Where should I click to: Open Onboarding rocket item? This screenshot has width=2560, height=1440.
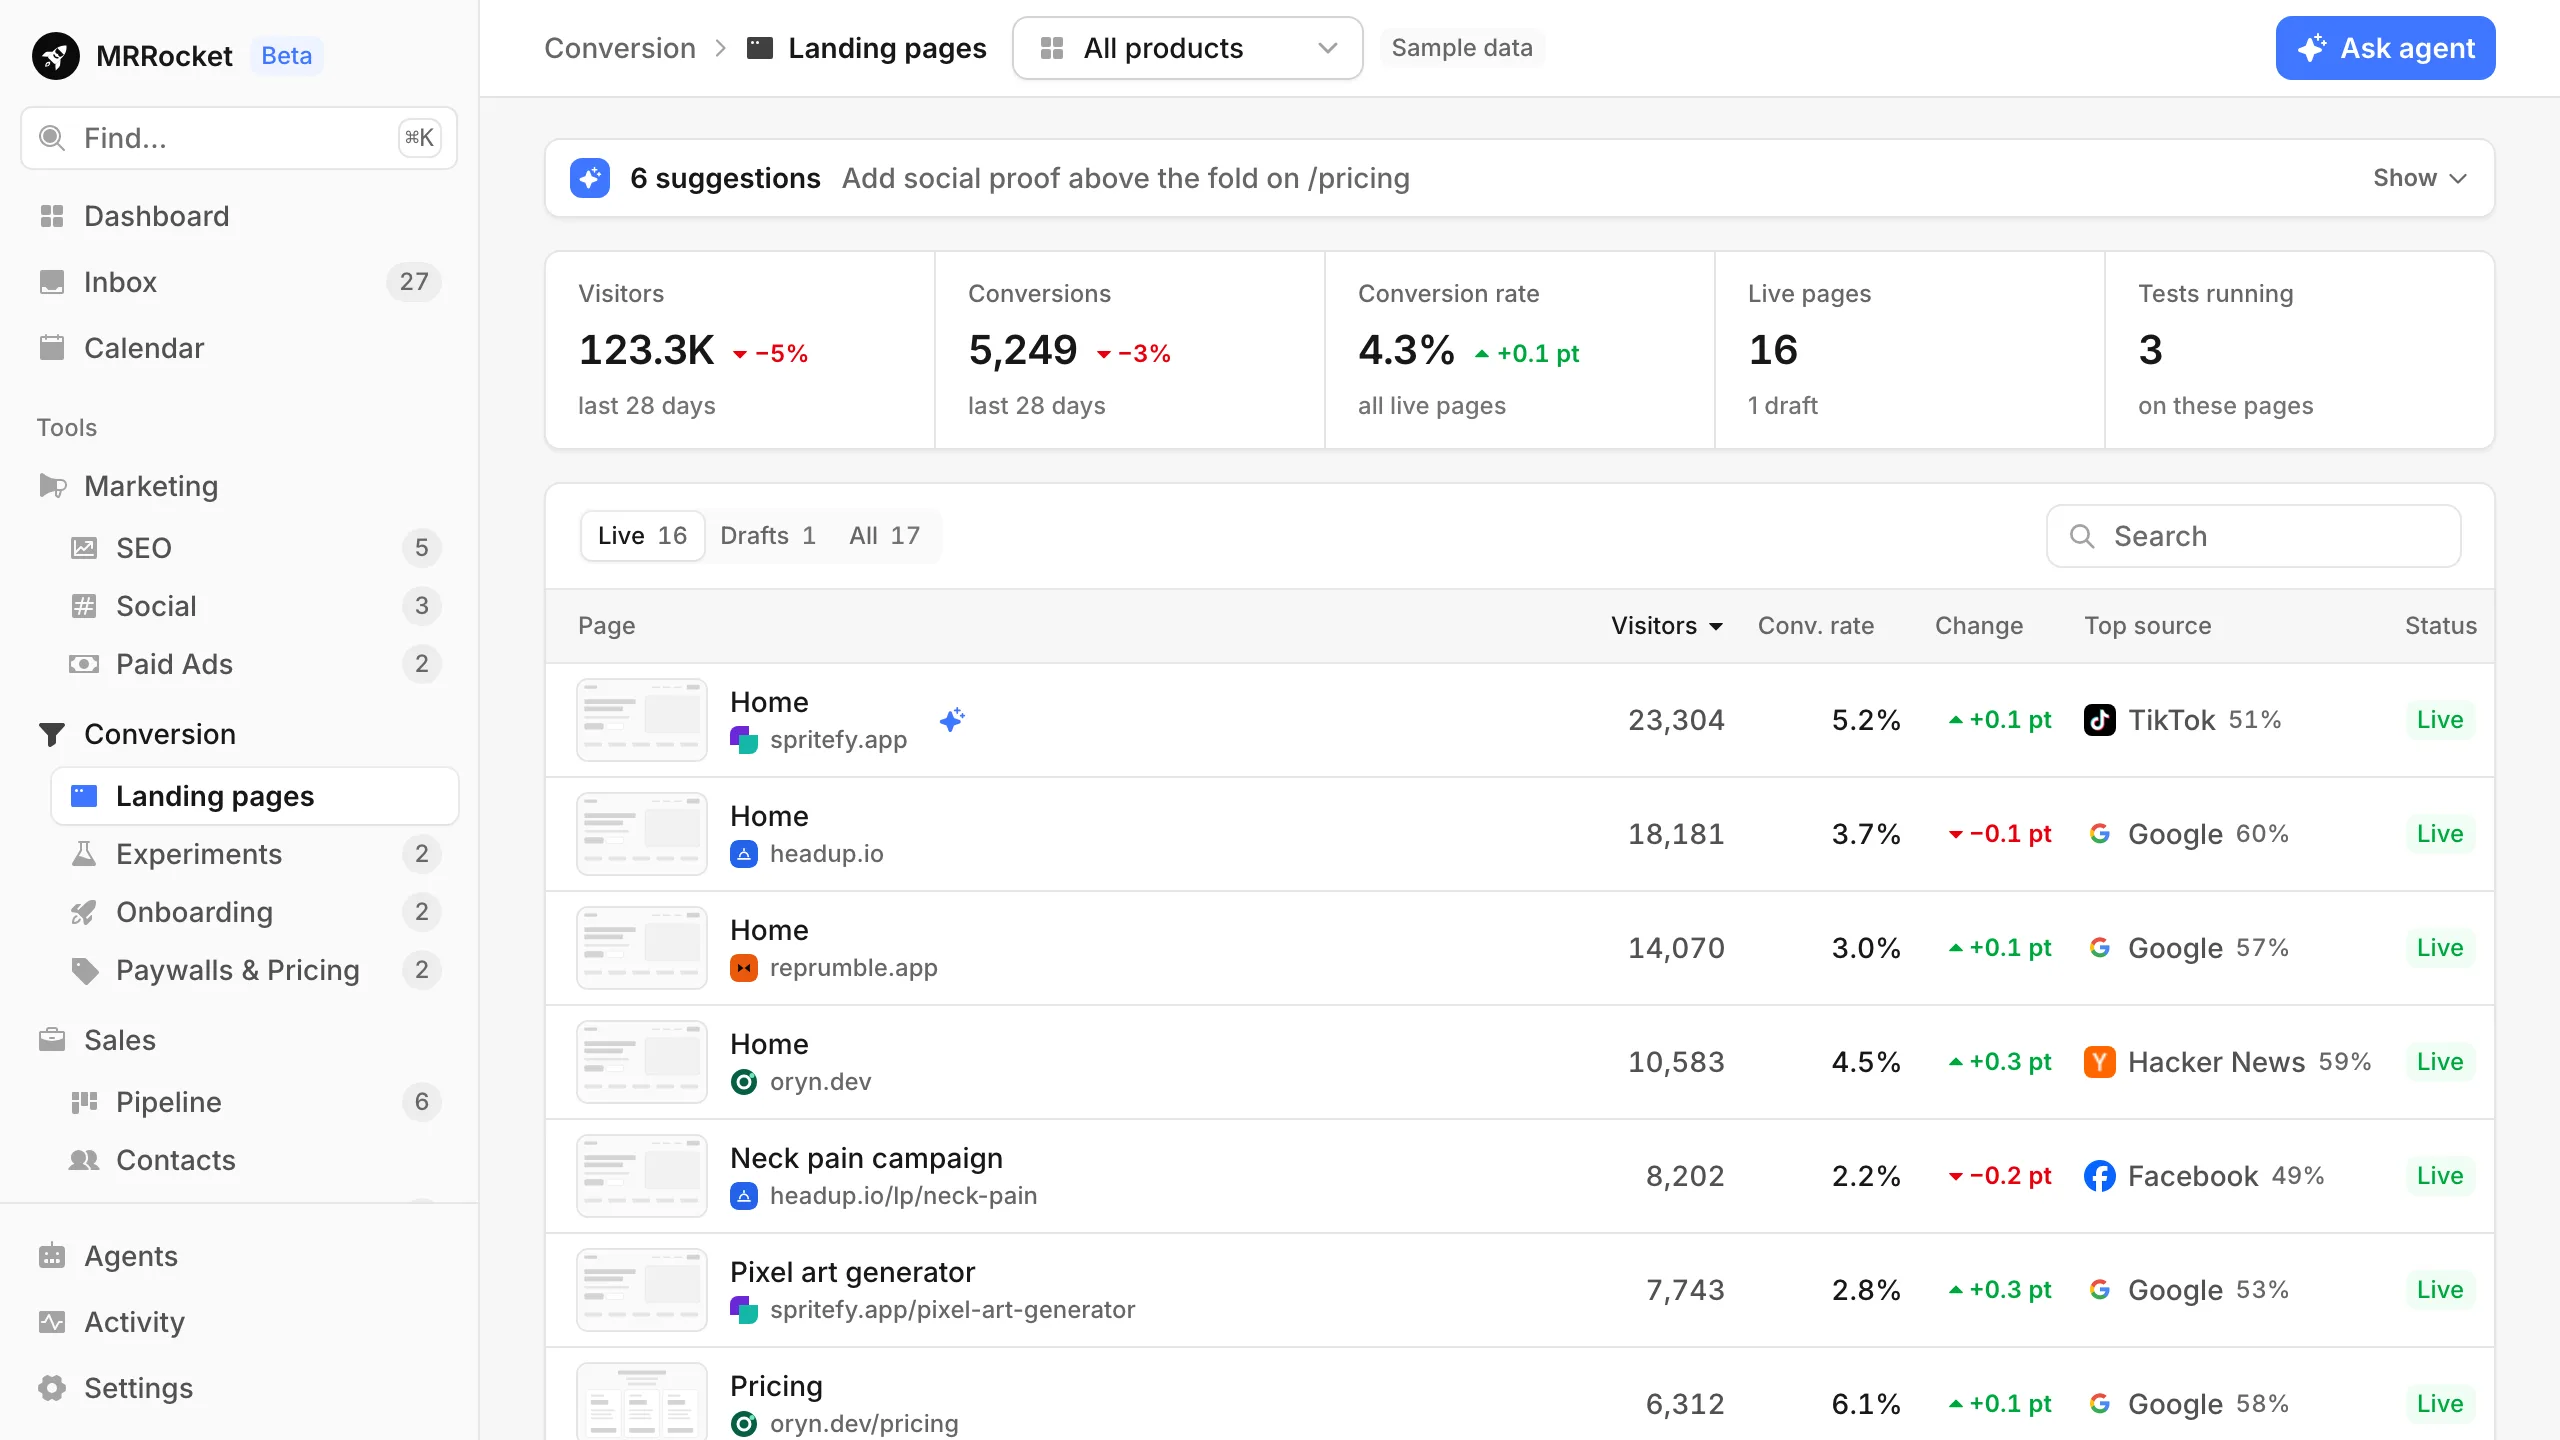pyautogui.click(x=255, y=912)
